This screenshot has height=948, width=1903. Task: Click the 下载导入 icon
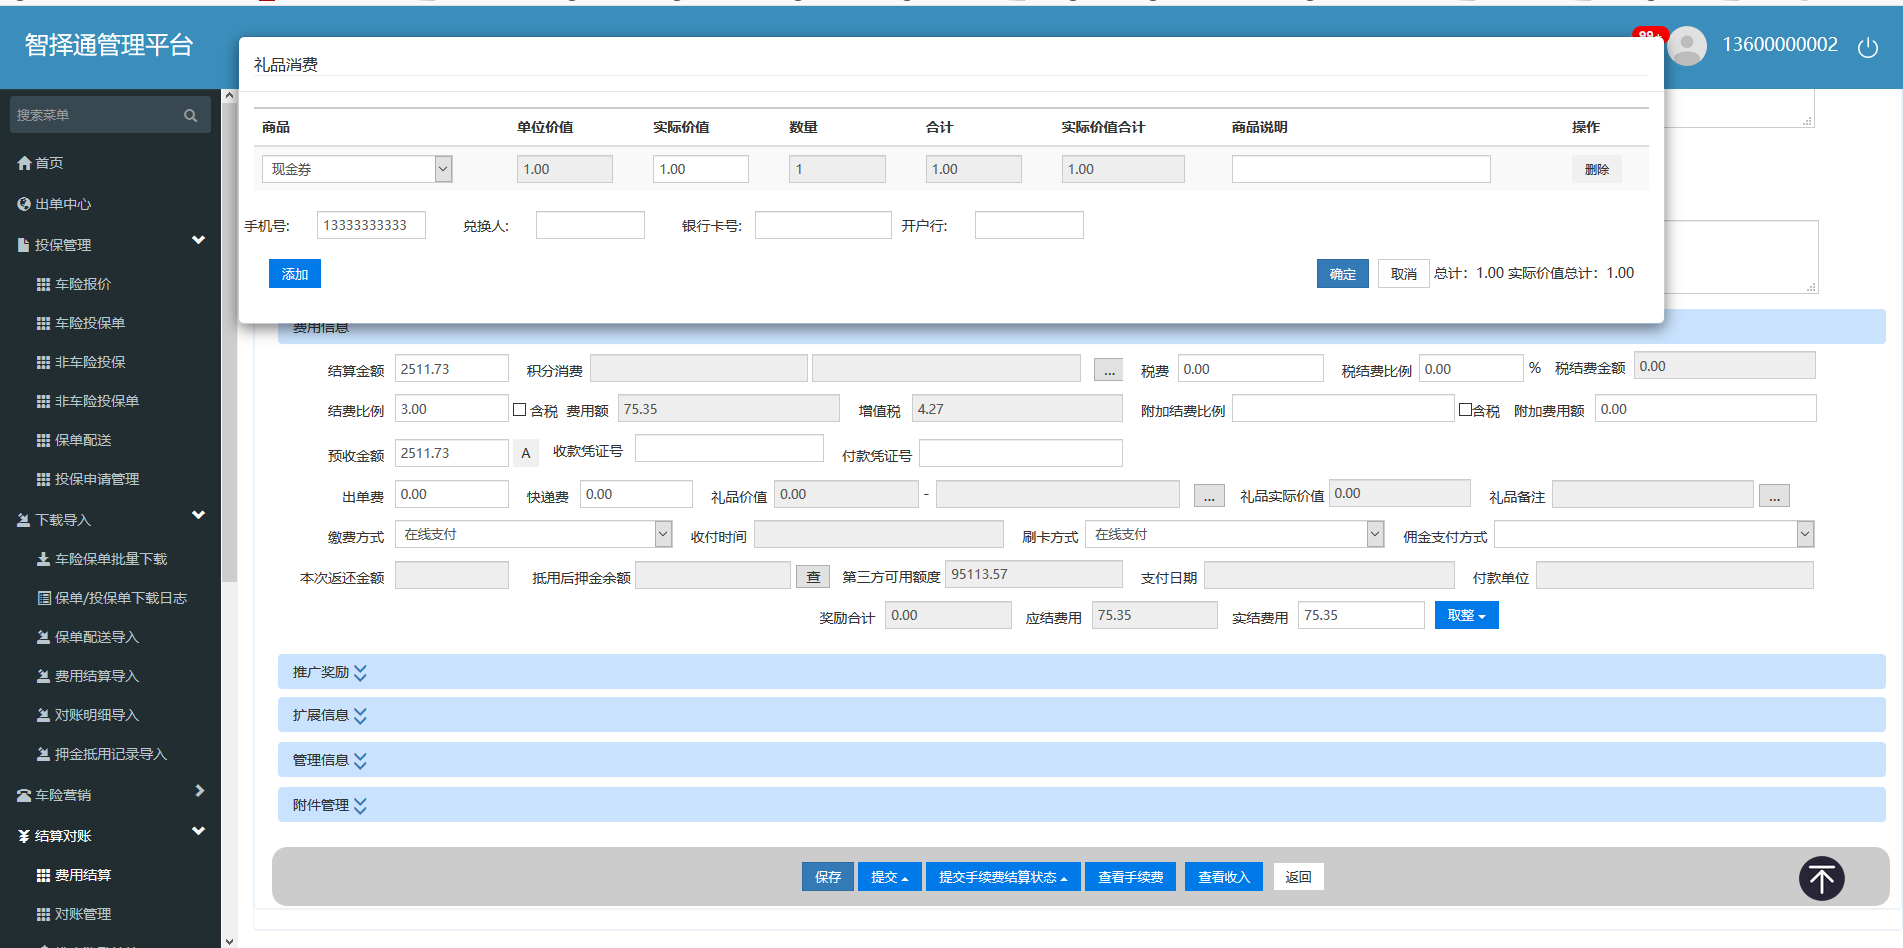point(25,520)
